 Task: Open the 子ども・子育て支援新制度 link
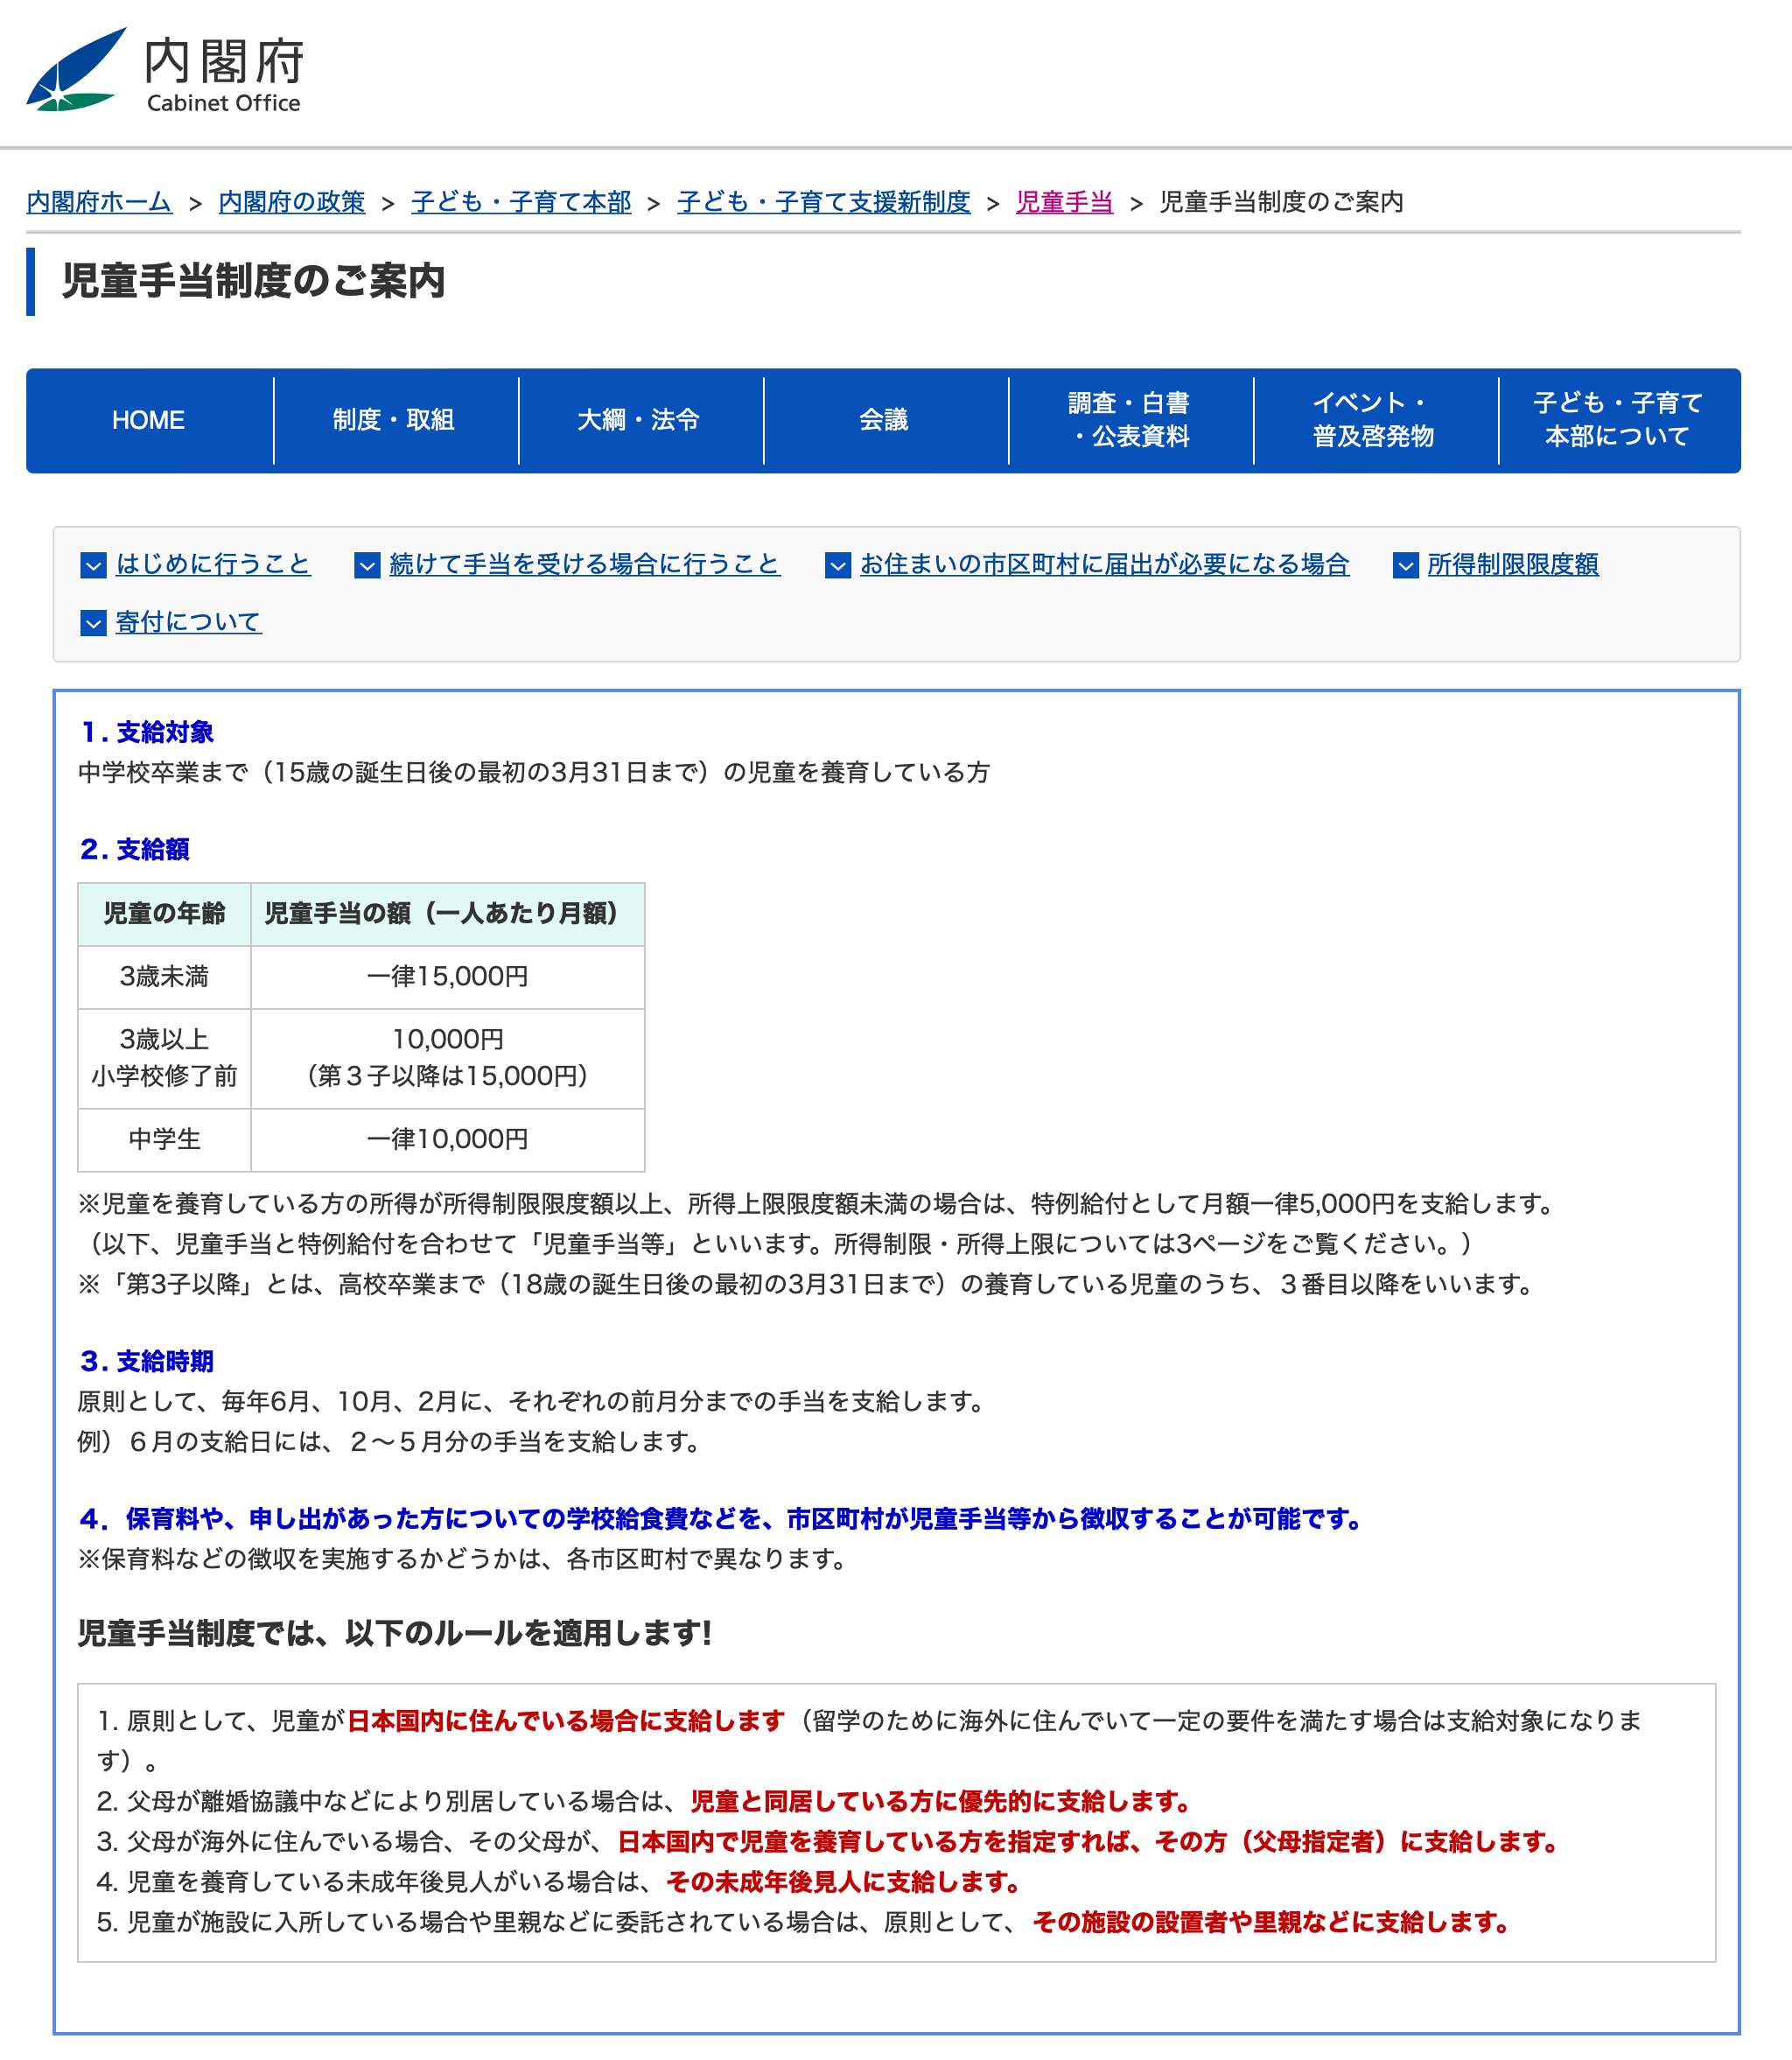(x=824, y=202)
